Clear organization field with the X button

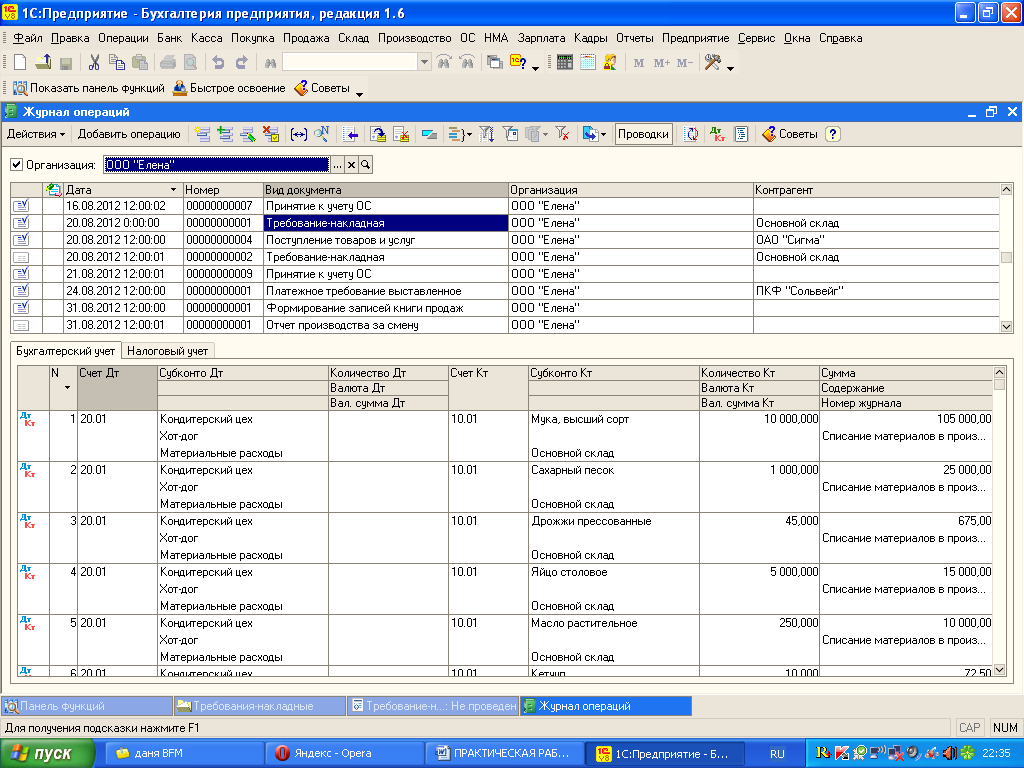pyautogui.click(x=351, y=165)
